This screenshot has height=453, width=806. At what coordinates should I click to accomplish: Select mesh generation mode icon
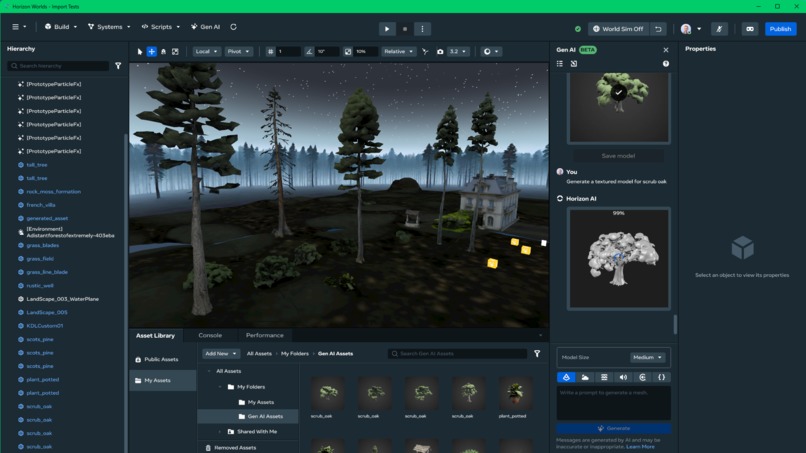(x=566, y=377)
